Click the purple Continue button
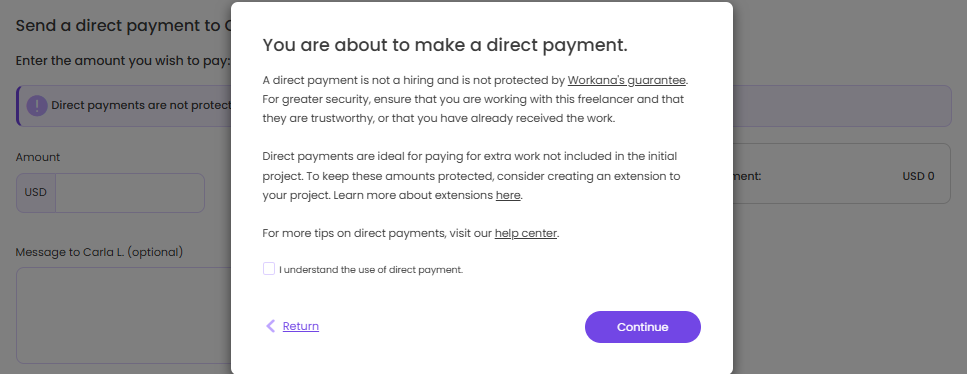 [643, 327]
